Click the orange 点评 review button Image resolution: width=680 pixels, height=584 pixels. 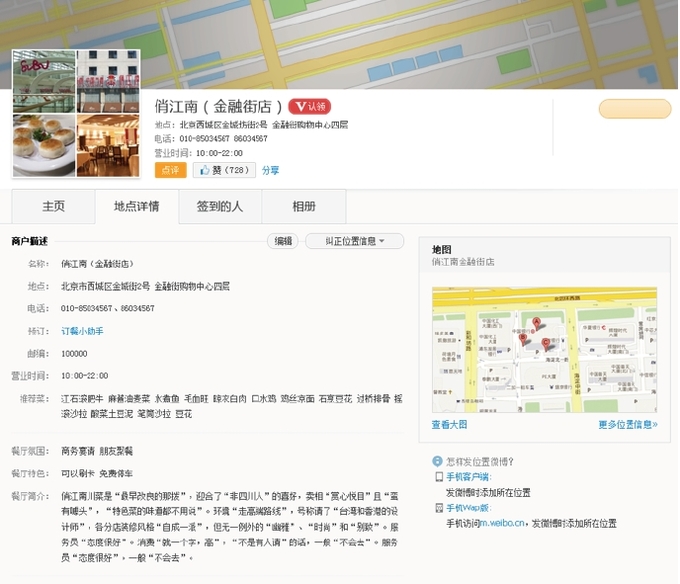pyautogui.click(x=170, y=170)
